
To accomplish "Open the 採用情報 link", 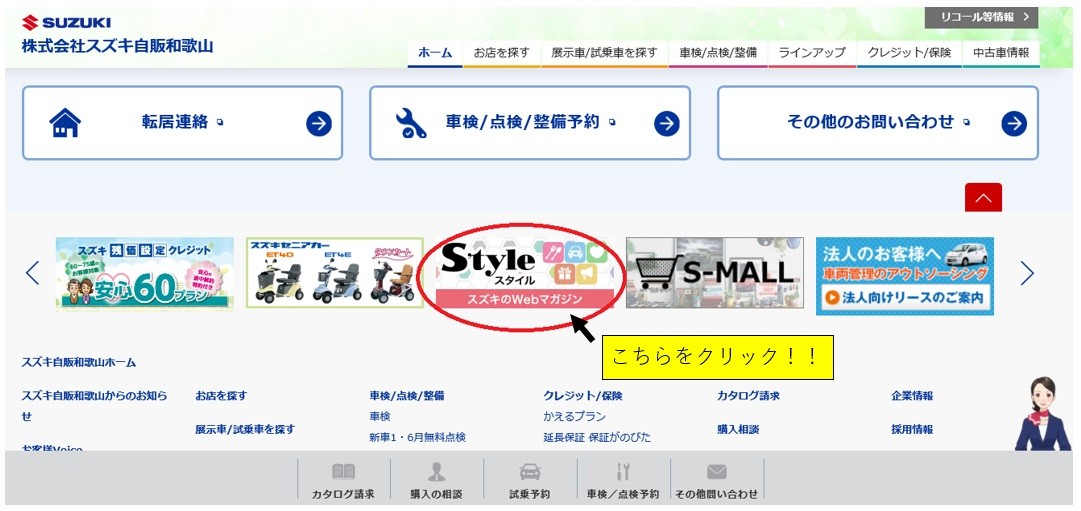I will (912, 429).
